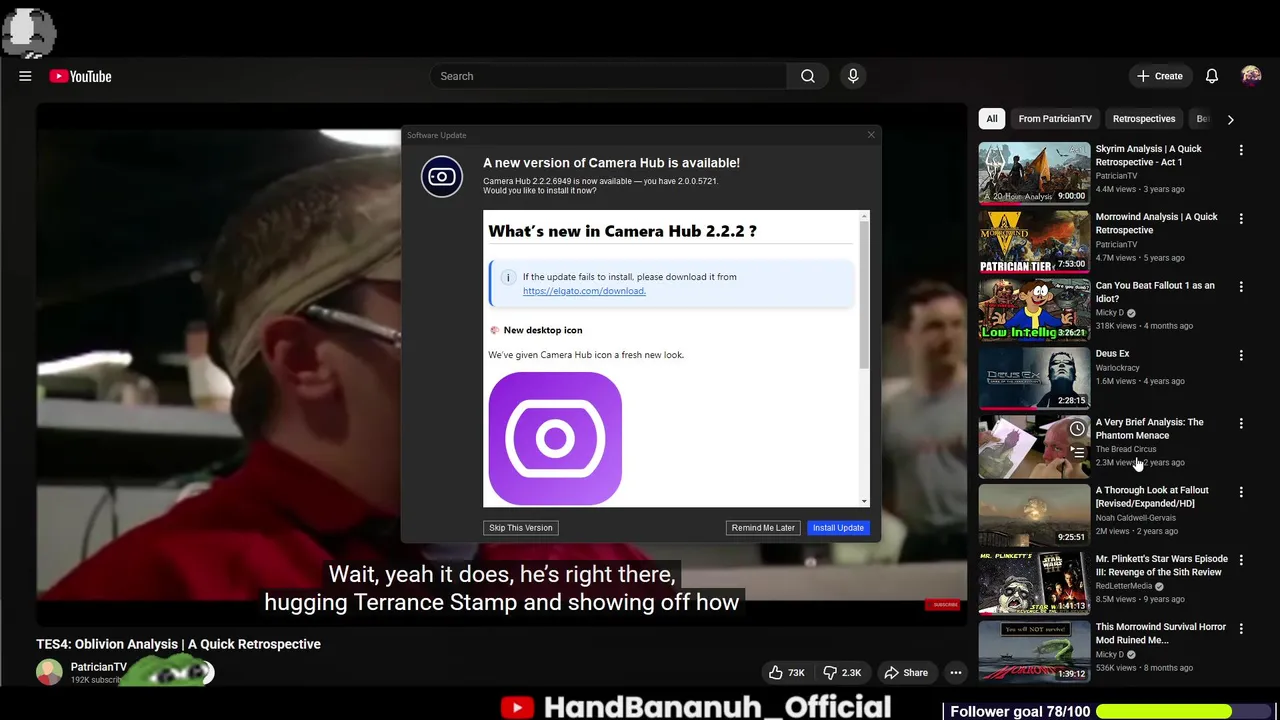Click the RedLetterMedia channel name

(1124, 586)
